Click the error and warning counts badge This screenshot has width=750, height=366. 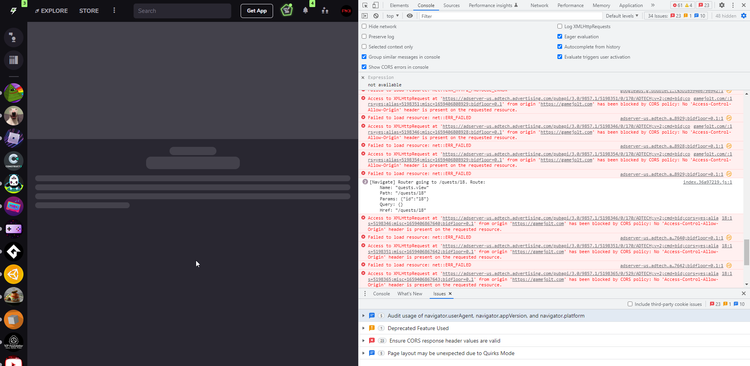point(682,5)
